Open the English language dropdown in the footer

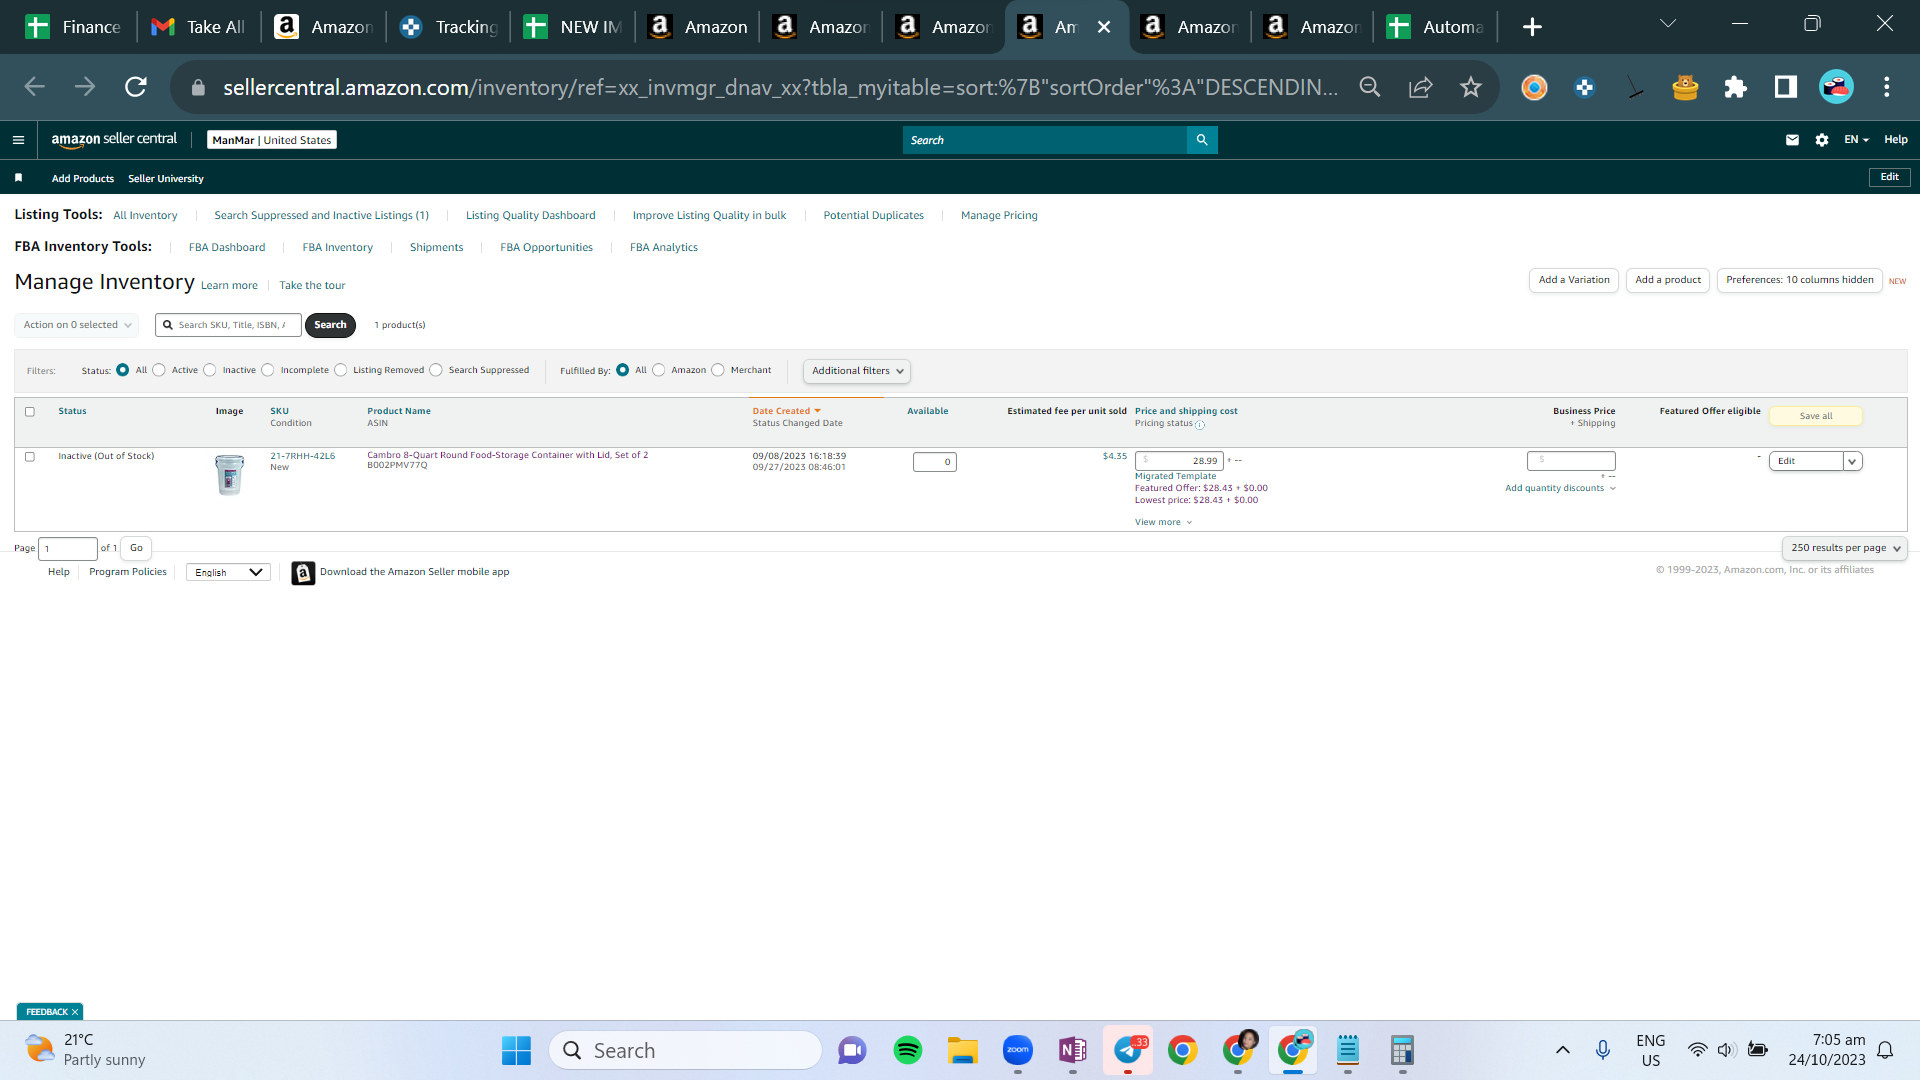[x=228, y=573]
